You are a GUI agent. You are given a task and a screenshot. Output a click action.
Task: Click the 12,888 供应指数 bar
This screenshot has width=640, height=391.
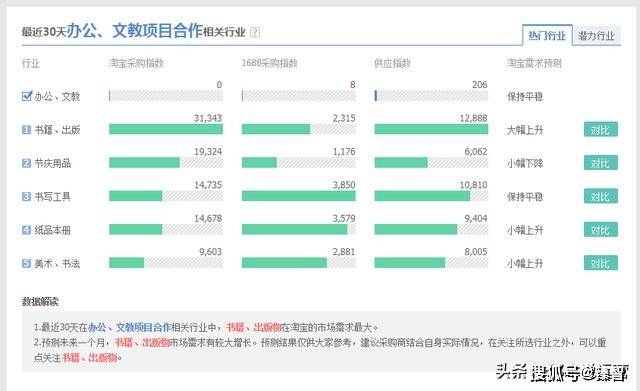431,129
